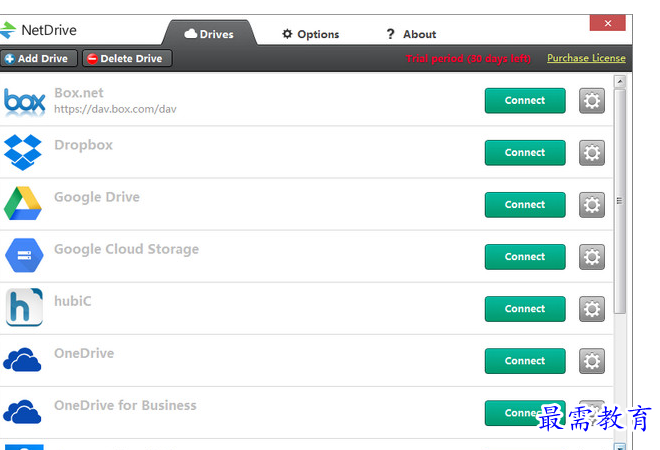Select the hubiC drive name
Viewport: 660px width, 450px height.
[x=72, y=301]
